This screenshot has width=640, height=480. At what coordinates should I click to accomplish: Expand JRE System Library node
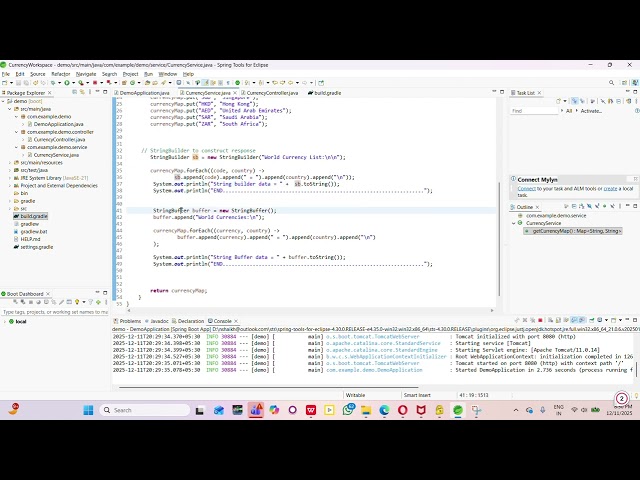pyautogui.click(x=10, y=178)
